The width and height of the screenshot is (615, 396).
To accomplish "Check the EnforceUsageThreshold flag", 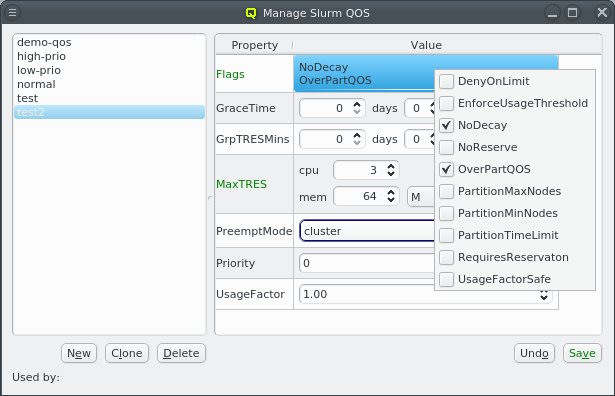I will tap(446, 103).
